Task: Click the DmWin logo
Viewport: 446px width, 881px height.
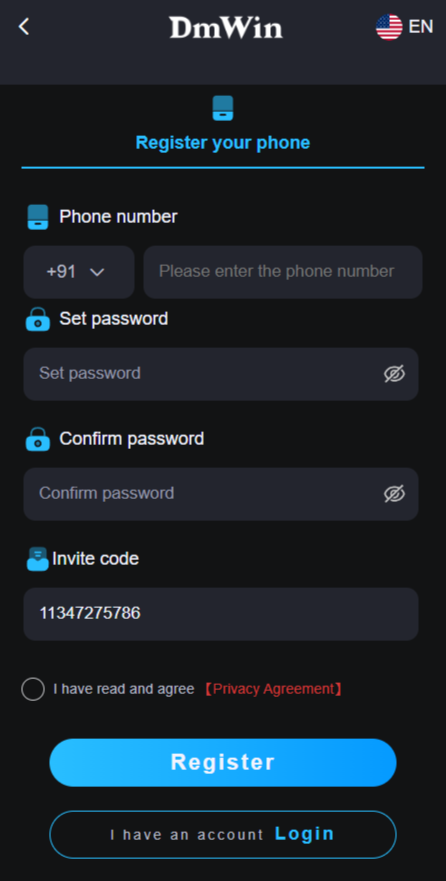Action: click(226, 27)
